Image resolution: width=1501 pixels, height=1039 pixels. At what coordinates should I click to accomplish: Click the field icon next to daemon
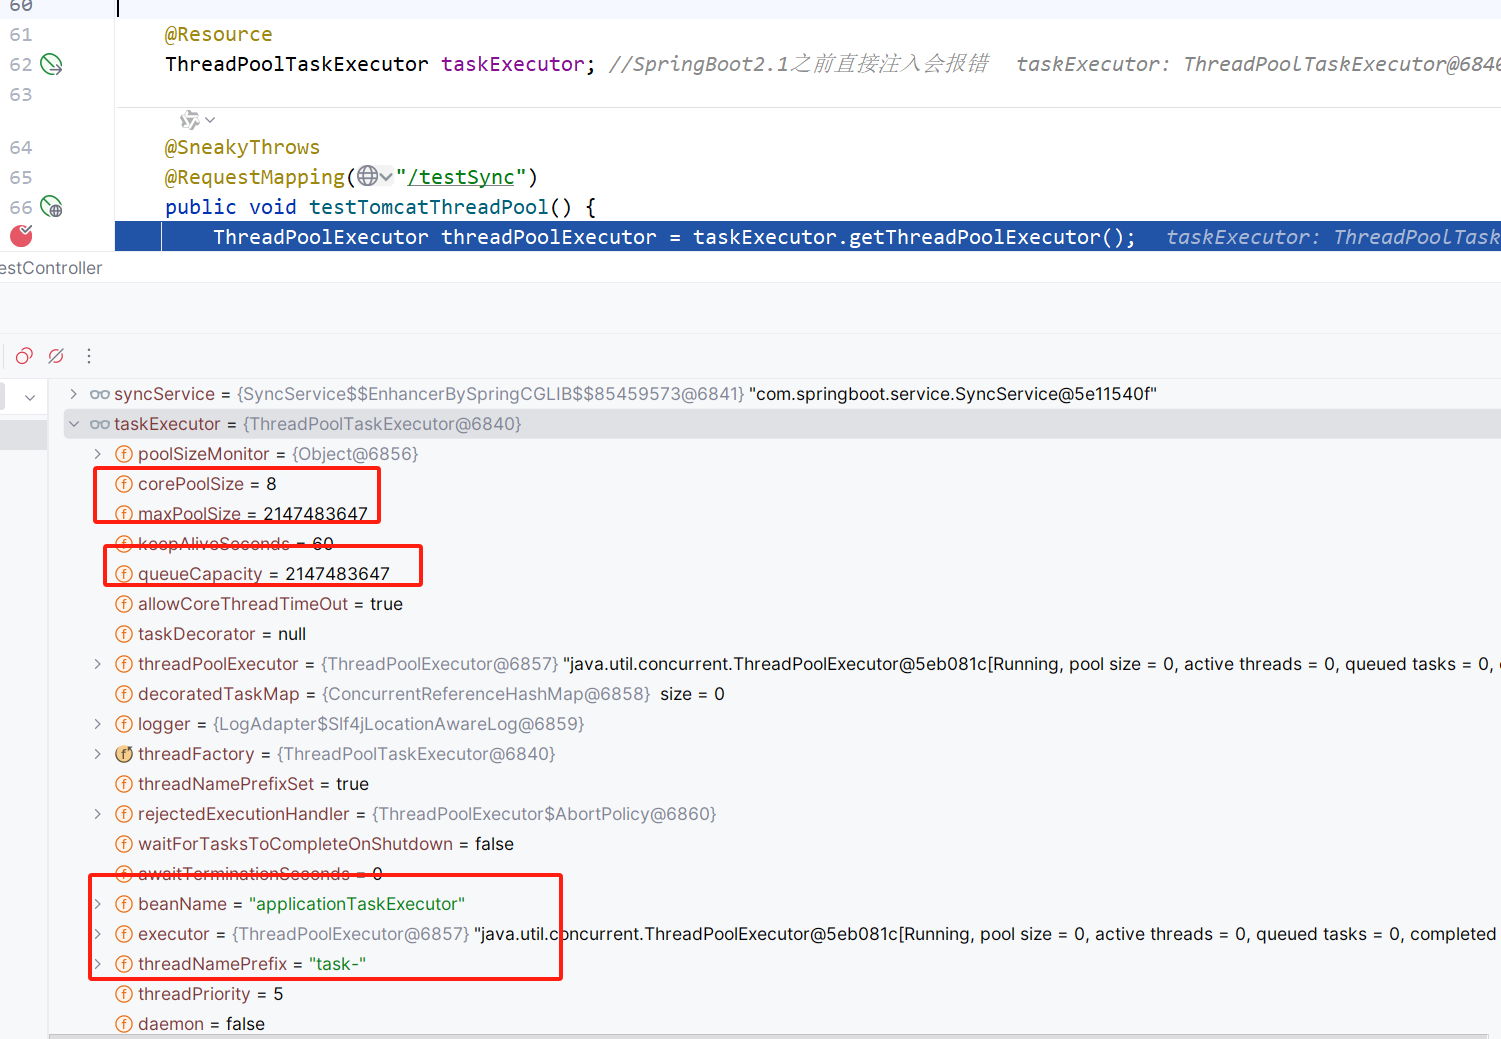click(124, 1023)
